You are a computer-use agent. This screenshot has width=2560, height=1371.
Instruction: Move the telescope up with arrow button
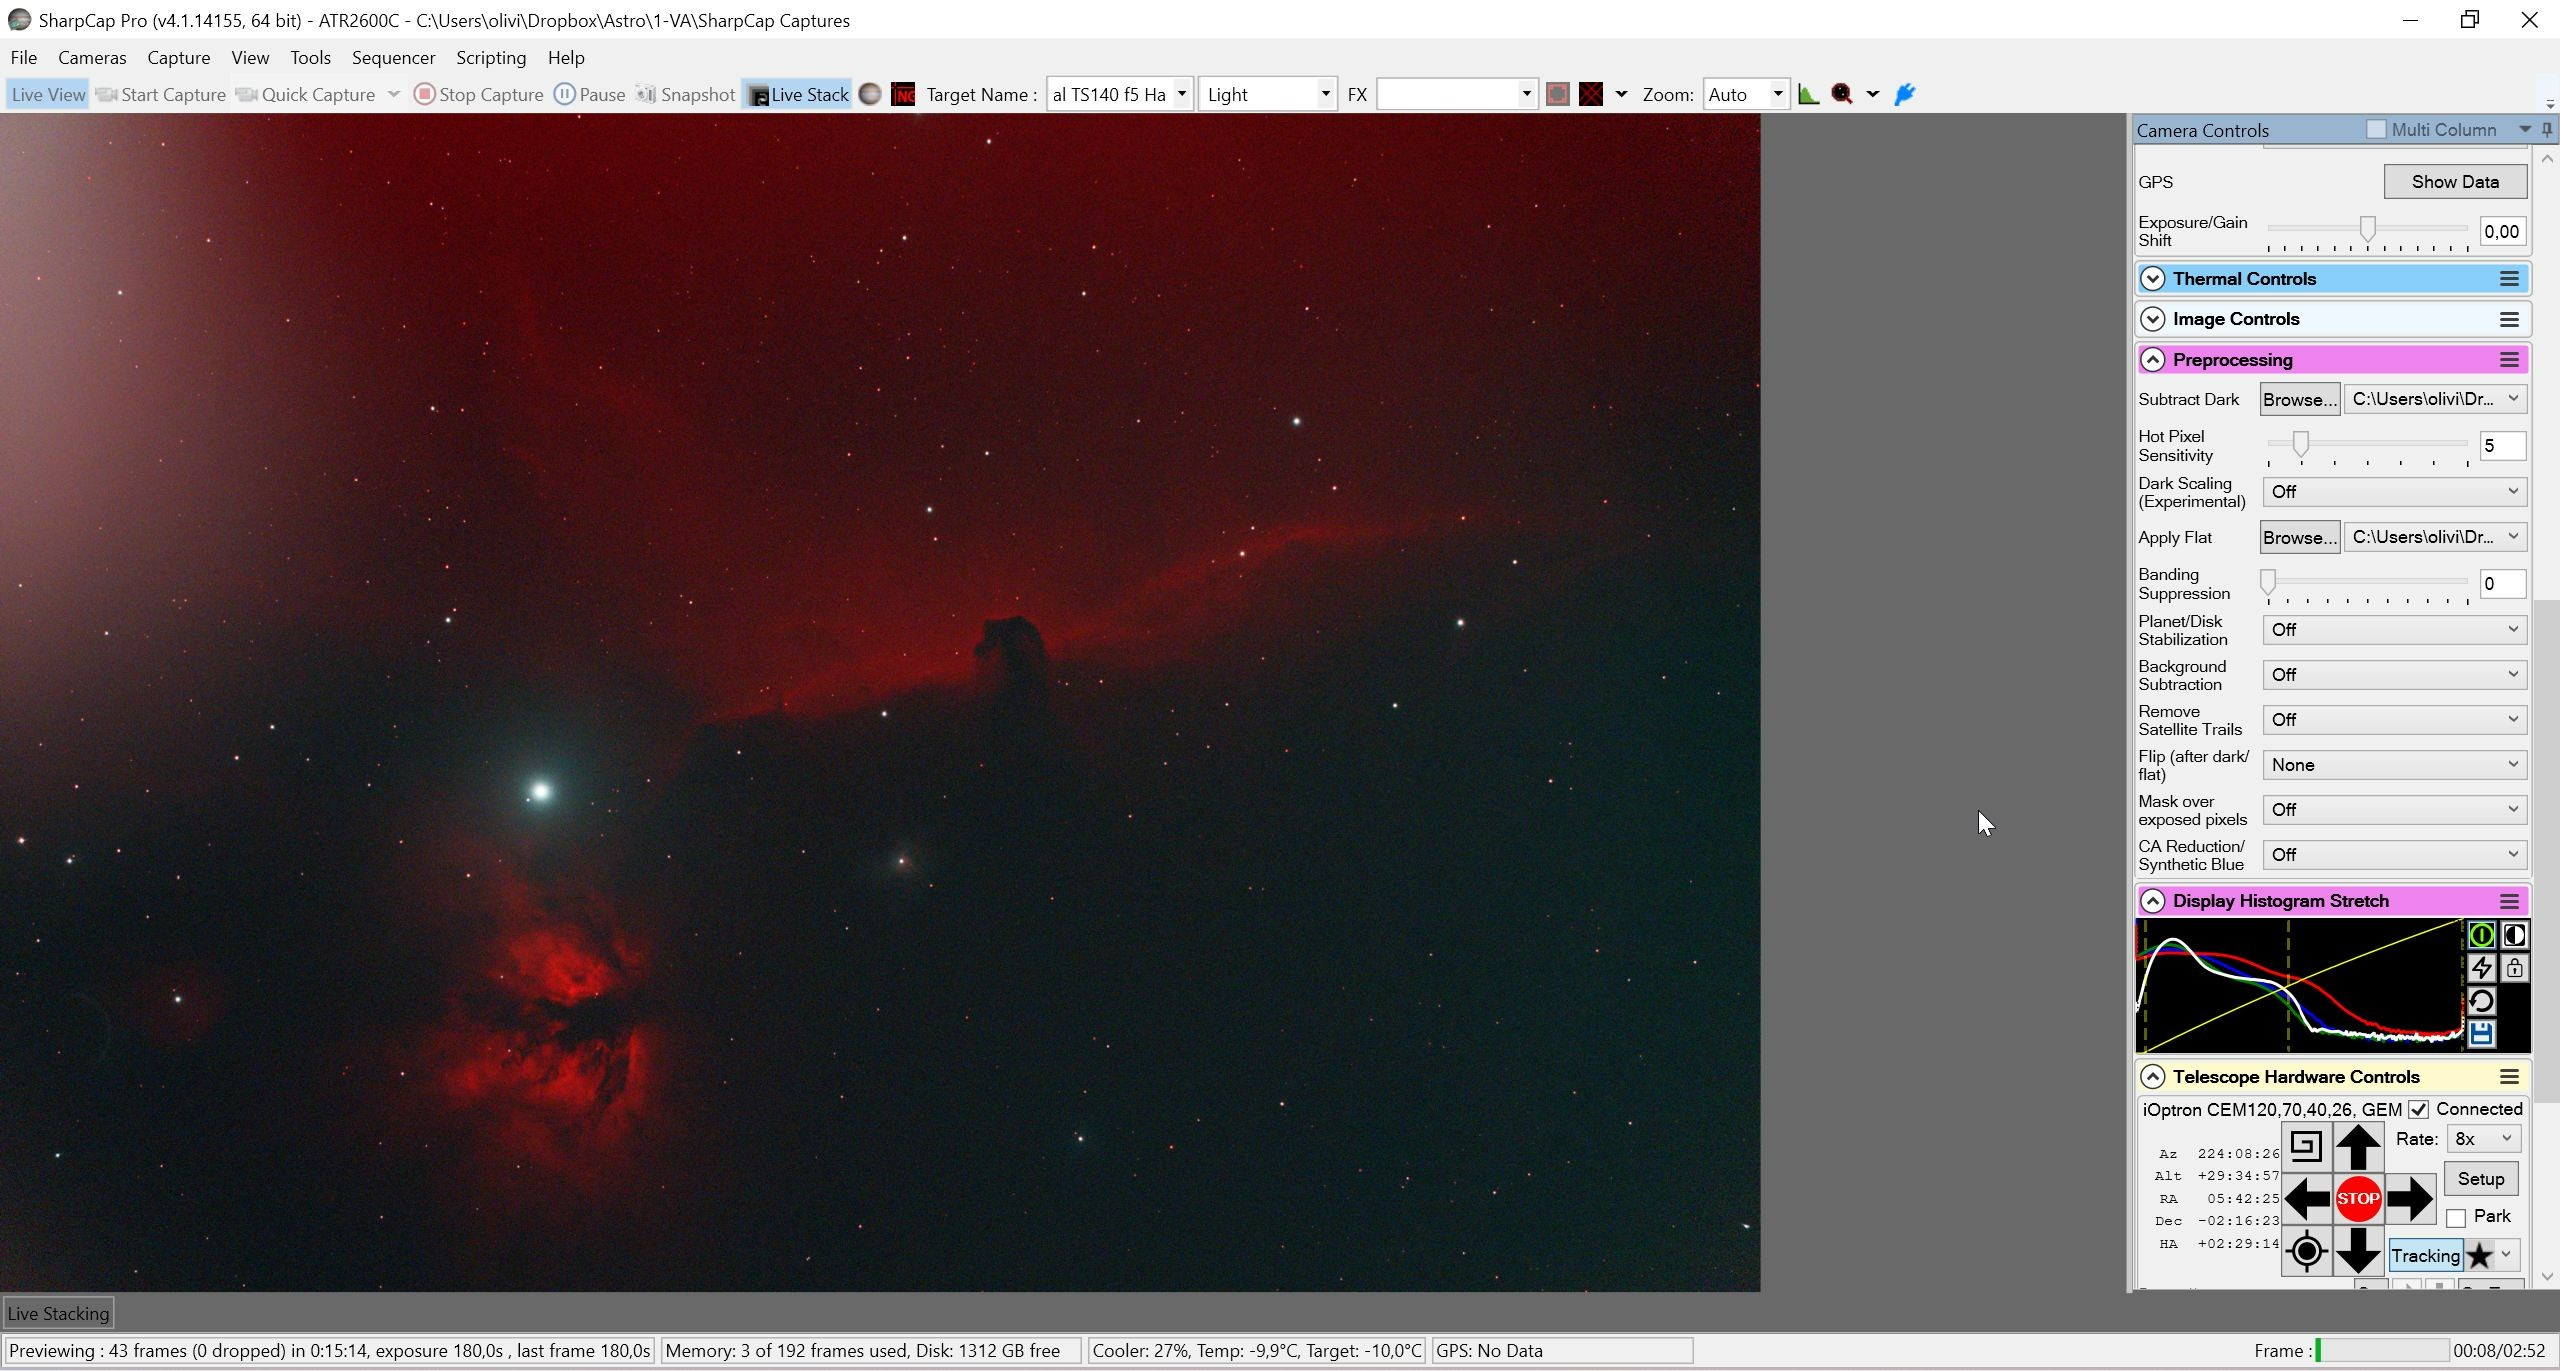click(2358, 1146)
